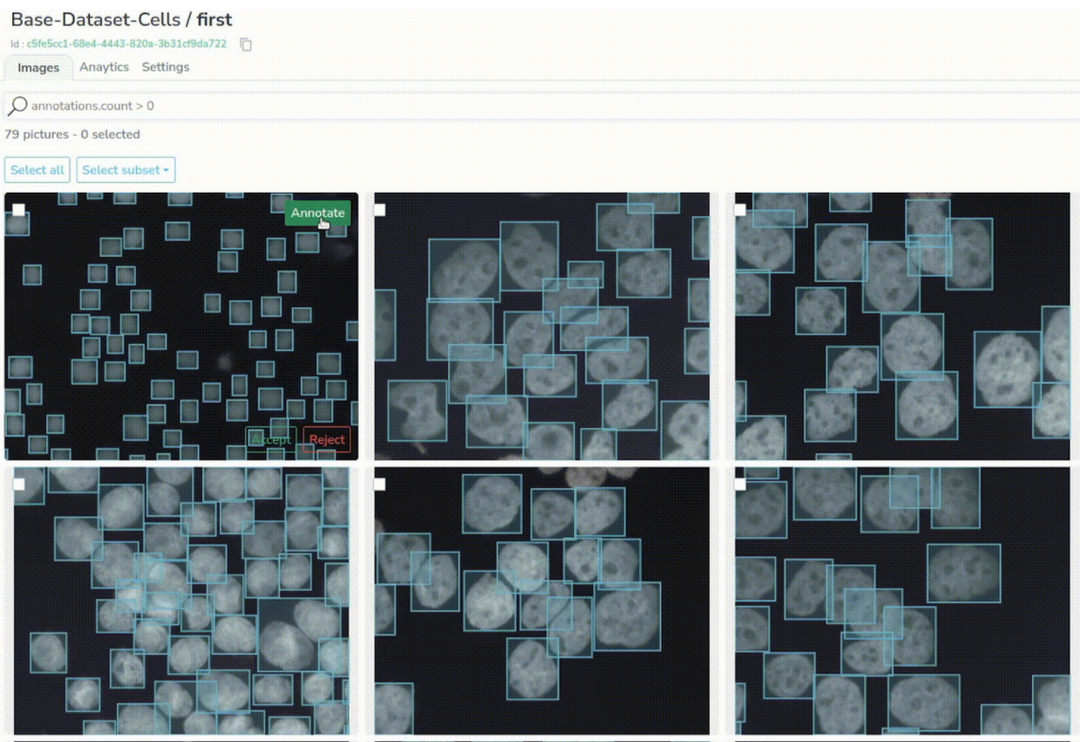This screenshot has width=1080, height=742.
Task: Check the selection box on the top-middle image
Action: pos(379,209)
